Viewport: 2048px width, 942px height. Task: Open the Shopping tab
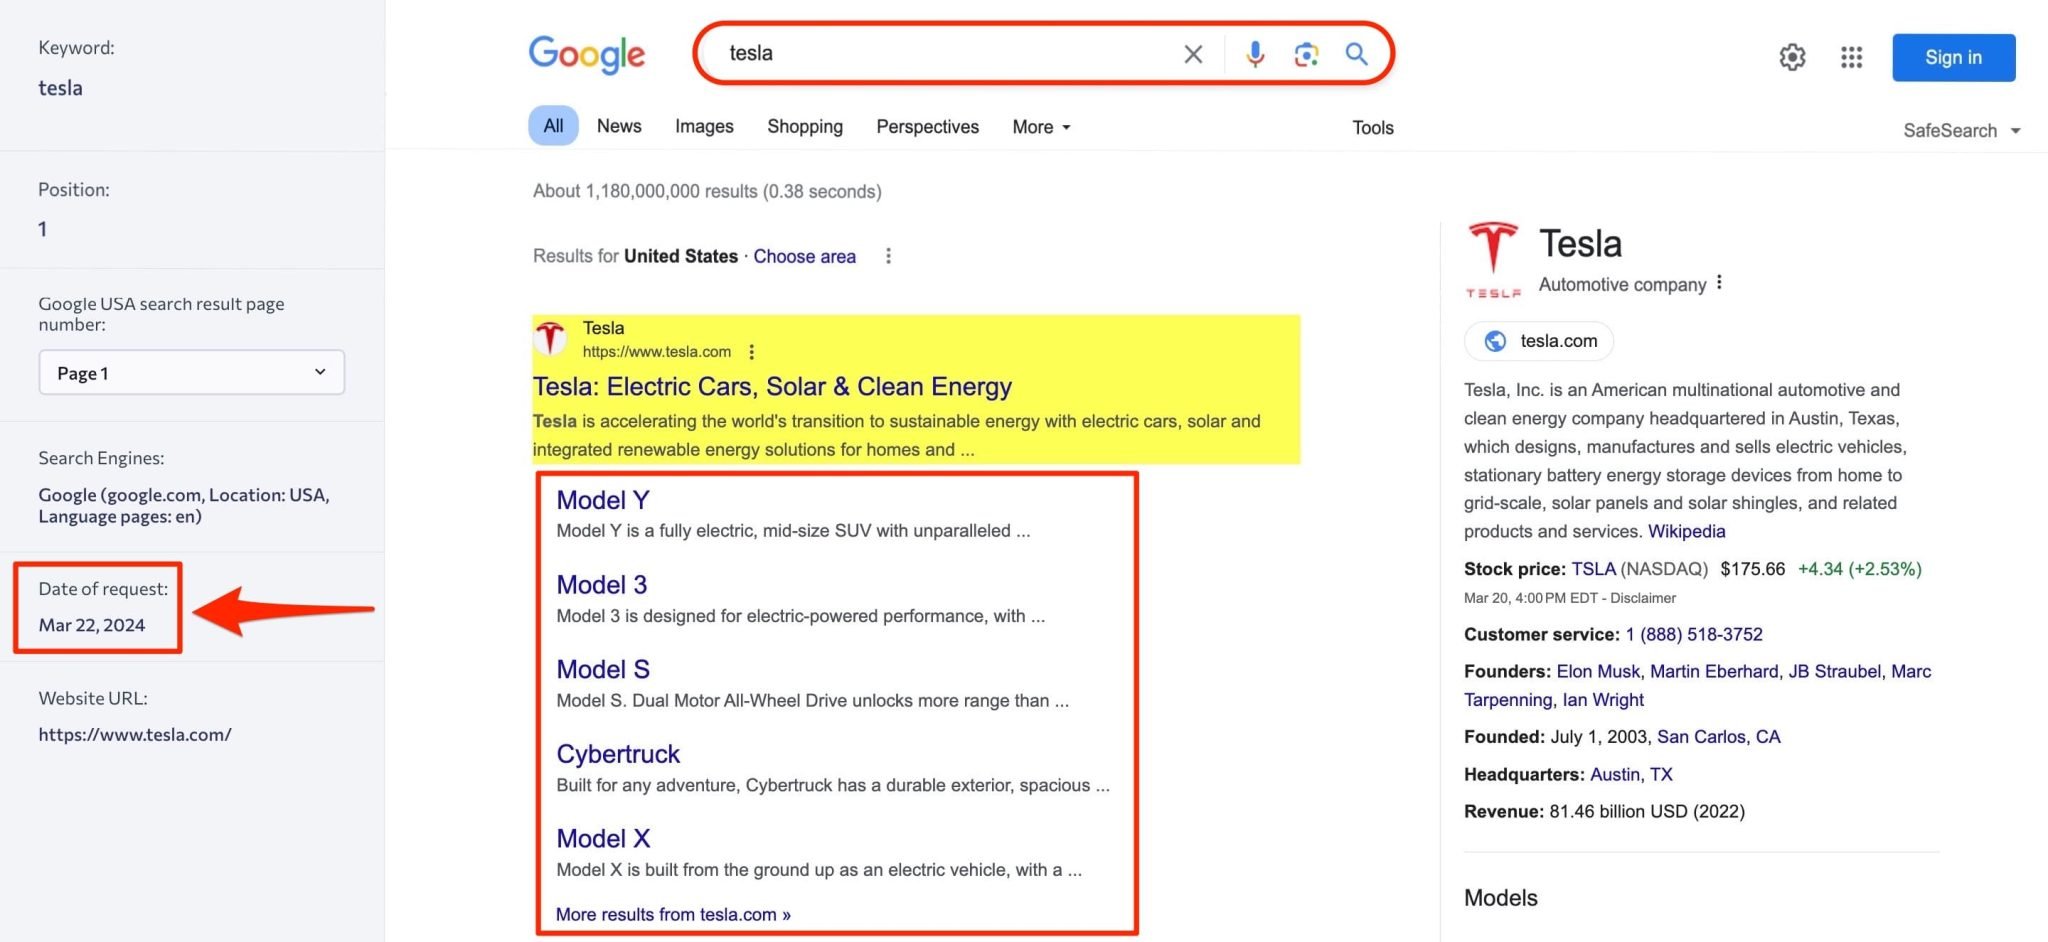(805, 126)
